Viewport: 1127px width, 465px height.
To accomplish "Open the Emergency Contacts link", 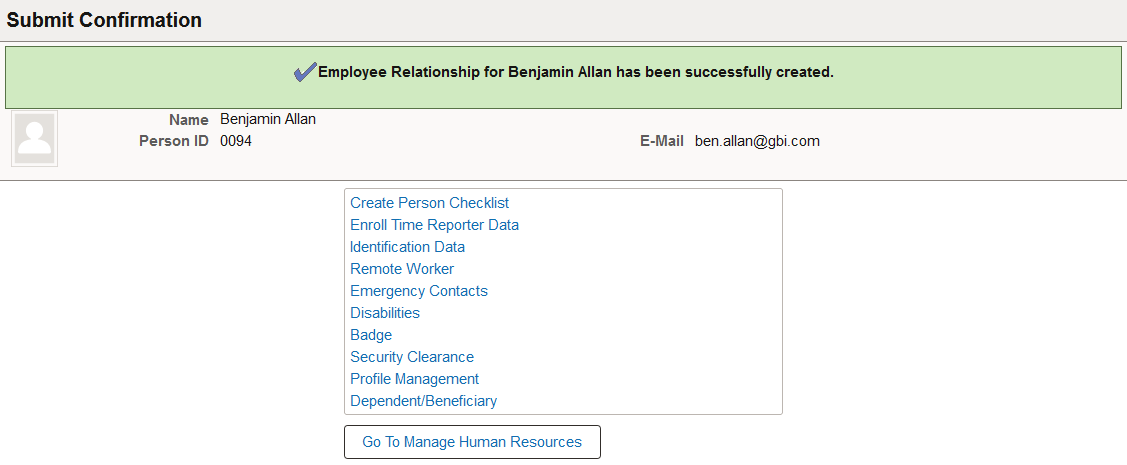I will [419, 291].
